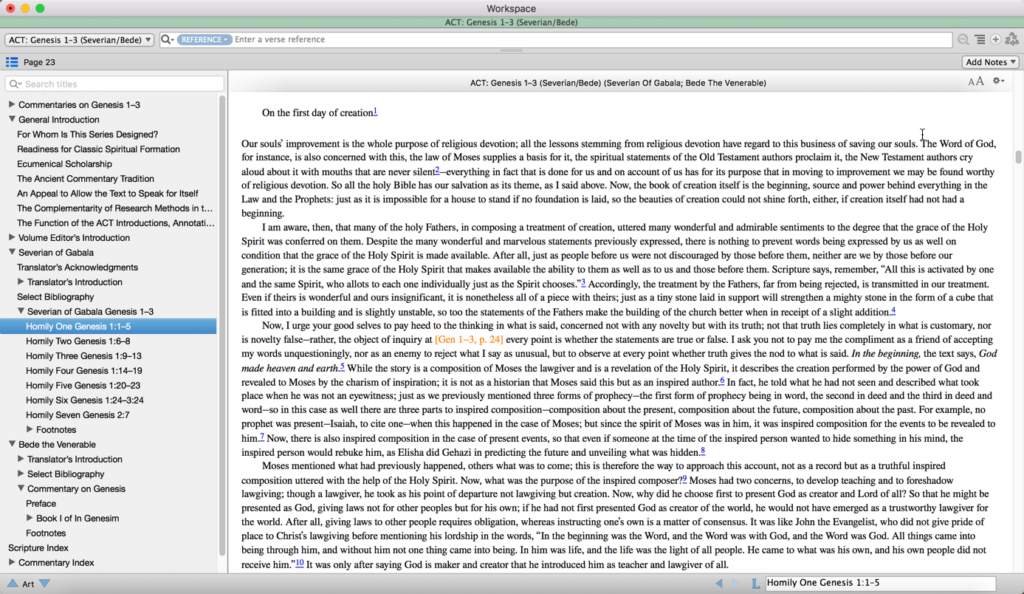
Task: Click footnote 1 link after the heading
Action: (x=375, y=111)
